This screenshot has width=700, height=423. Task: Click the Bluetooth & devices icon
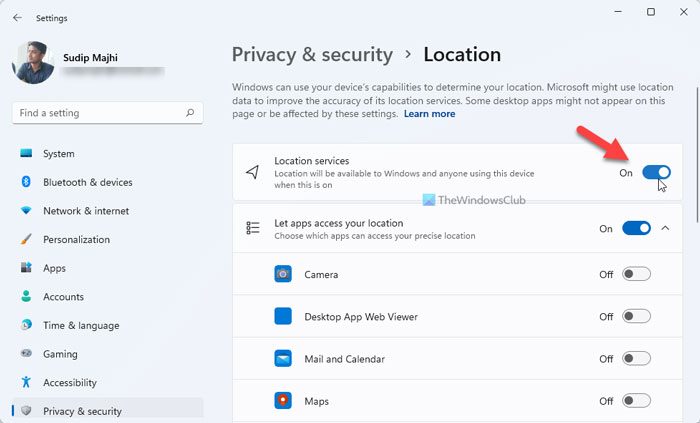click(26, 182)
